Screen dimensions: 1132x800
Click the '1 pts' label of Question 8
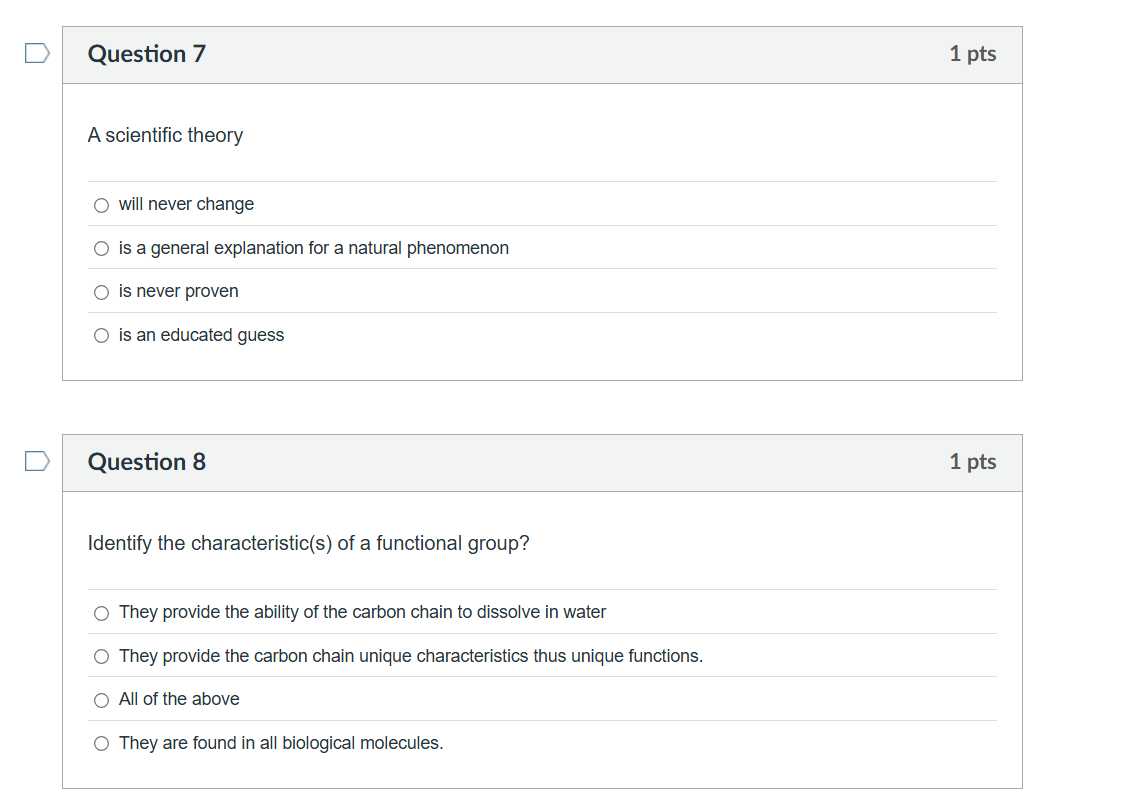(972, 462)
